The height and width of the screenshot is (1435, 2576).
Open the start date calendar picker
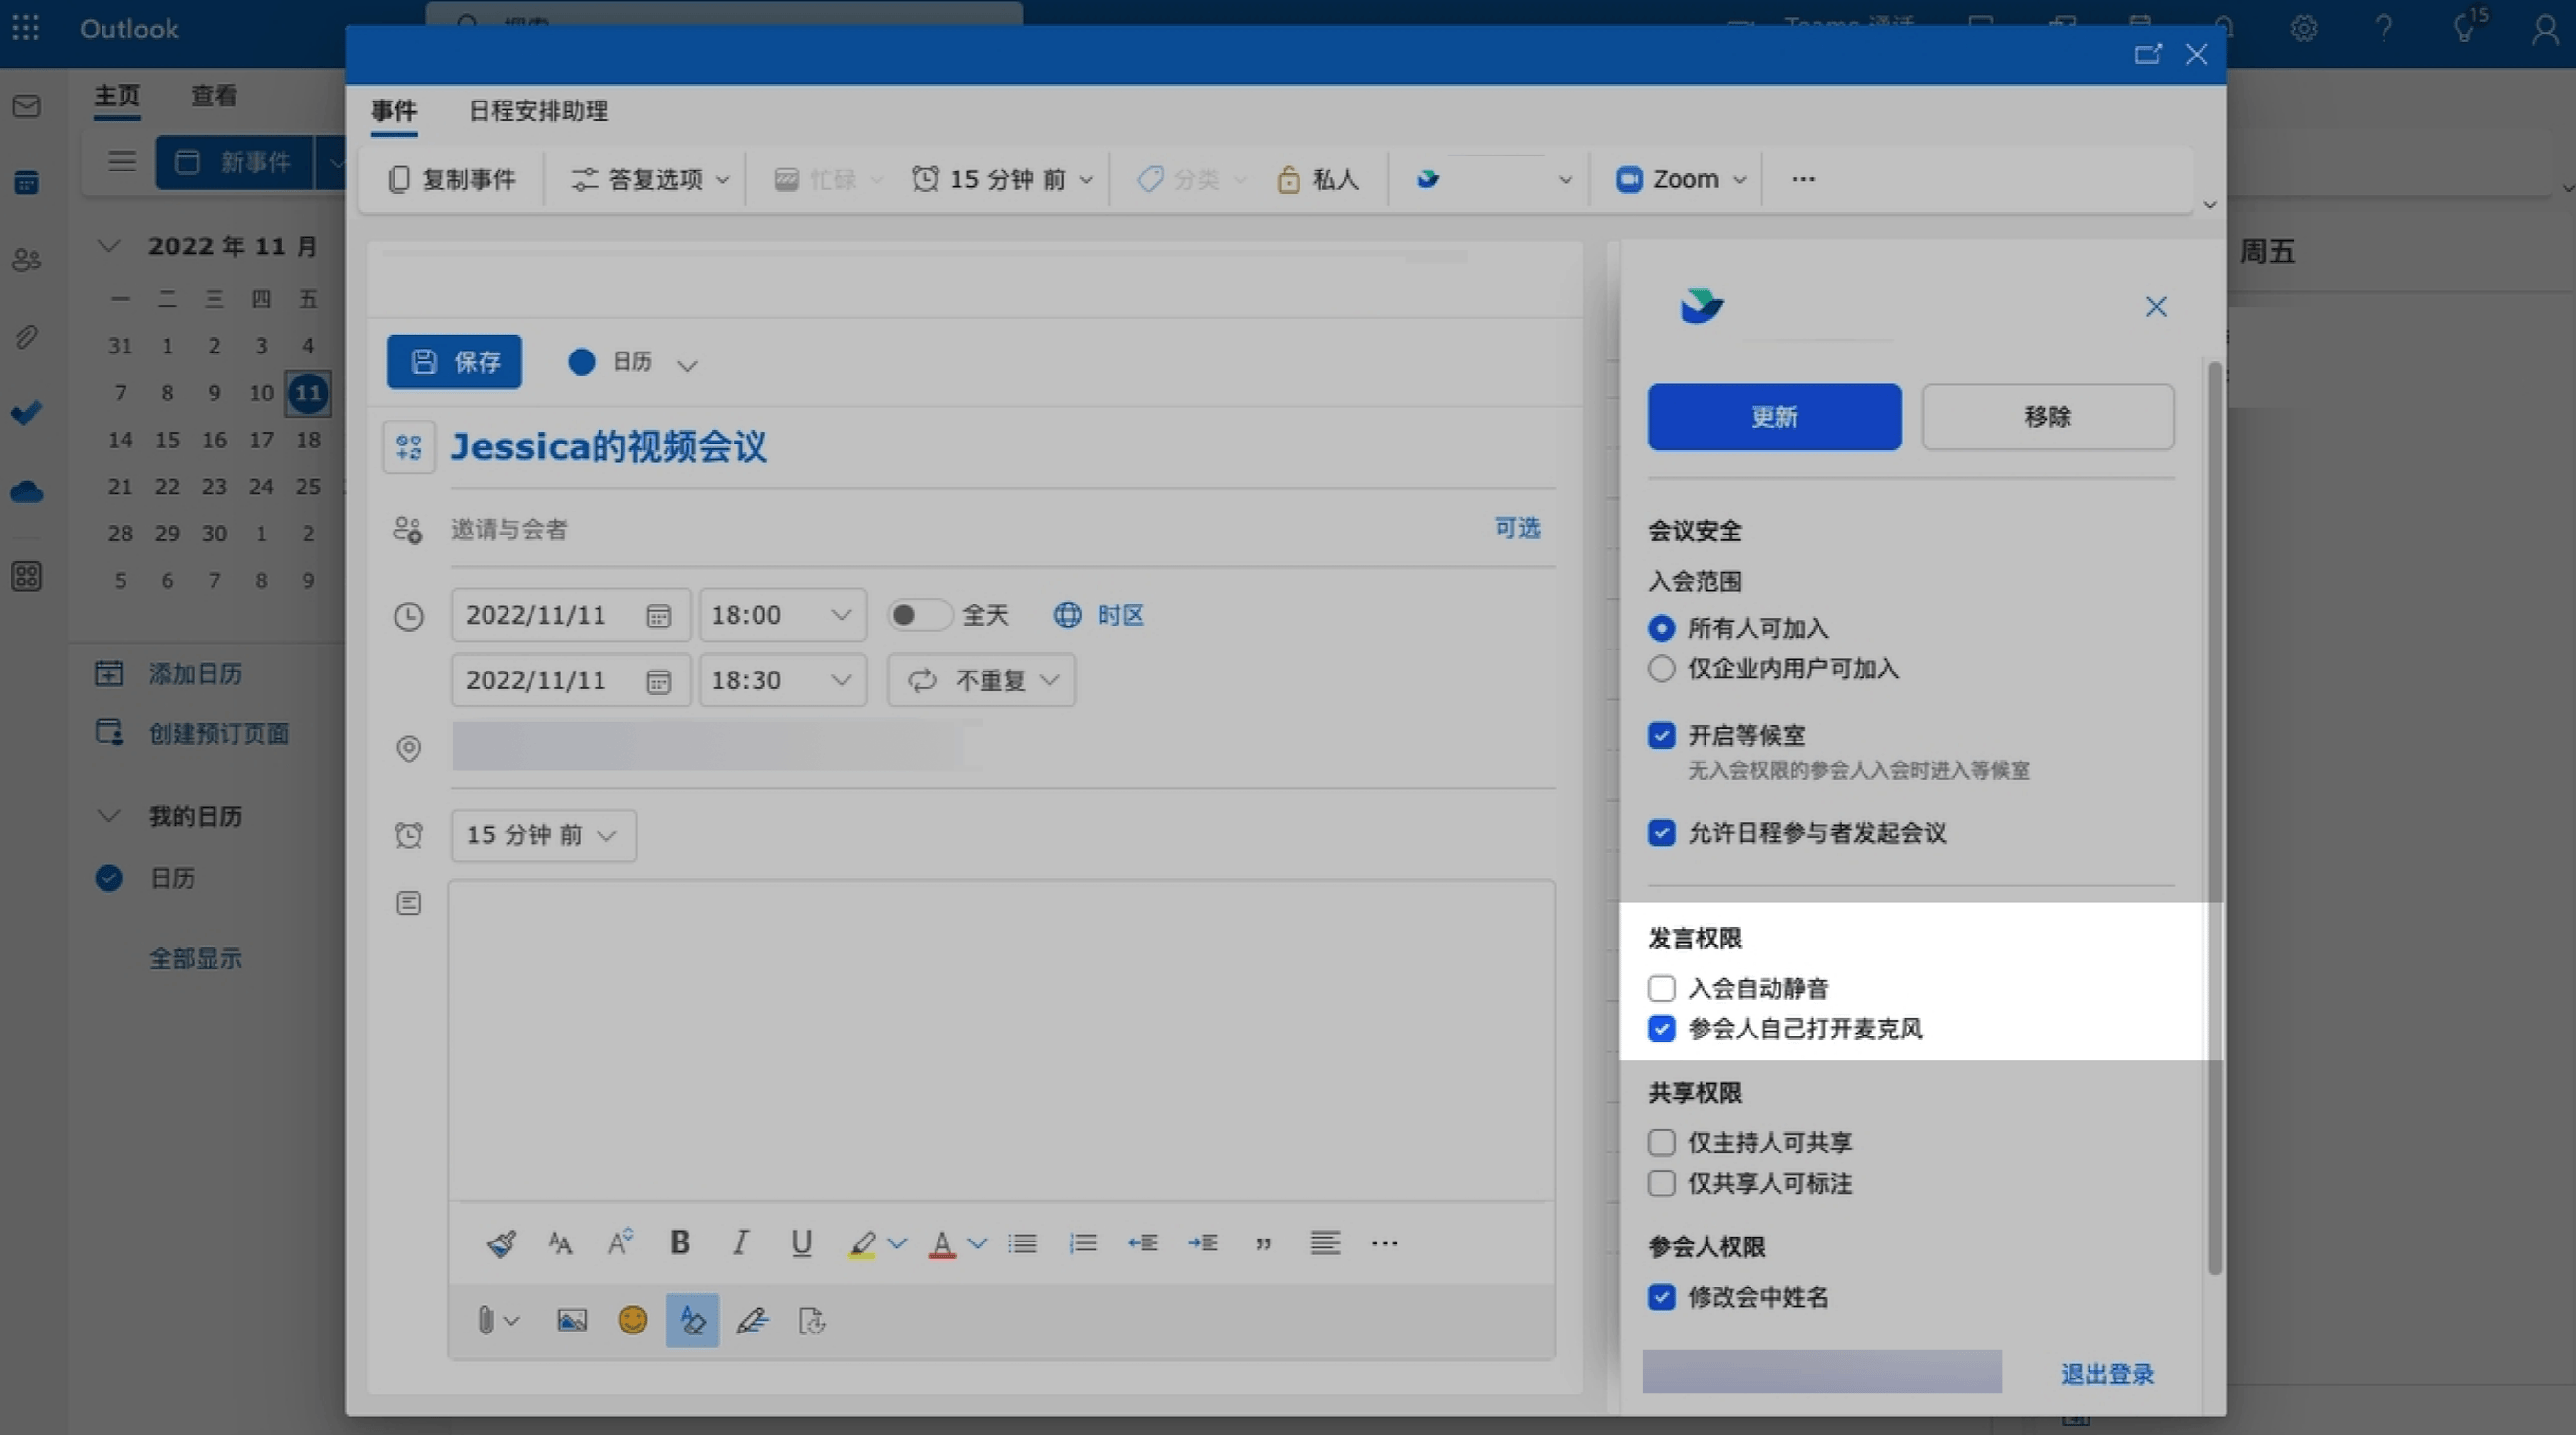click(658, 616)
